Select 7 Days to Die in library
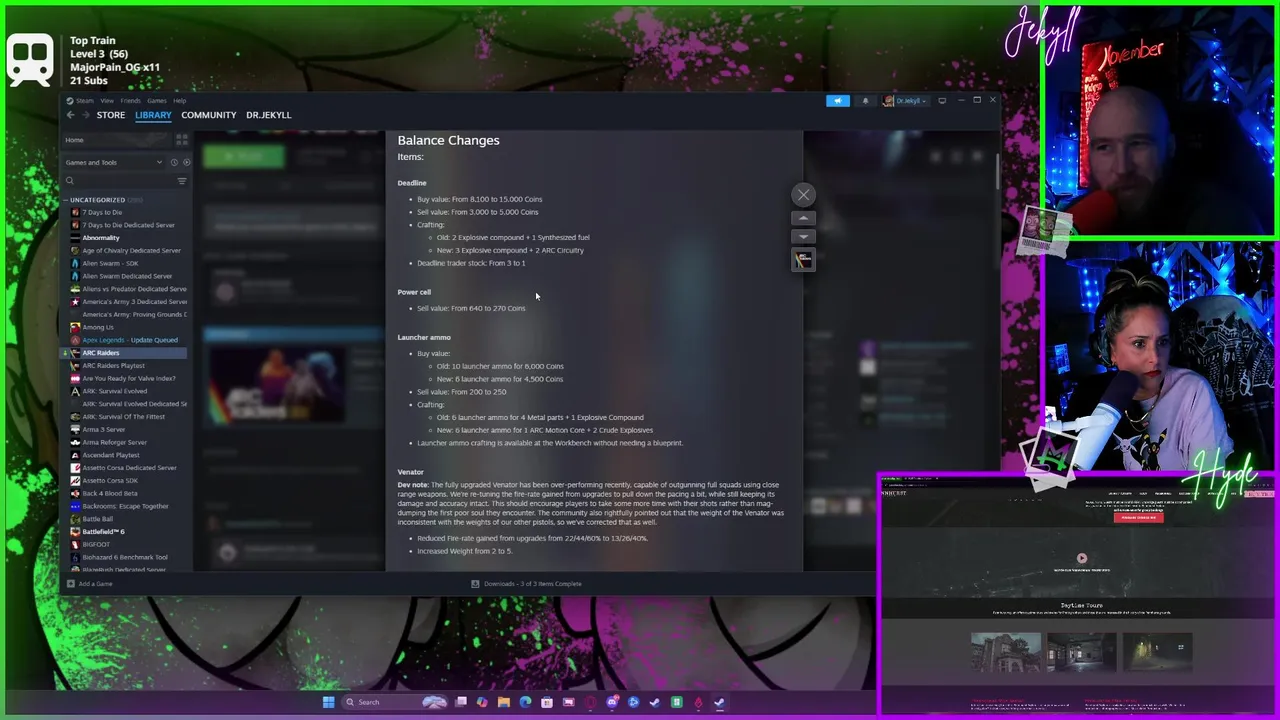1280x720 pixels. click(102, 212)
